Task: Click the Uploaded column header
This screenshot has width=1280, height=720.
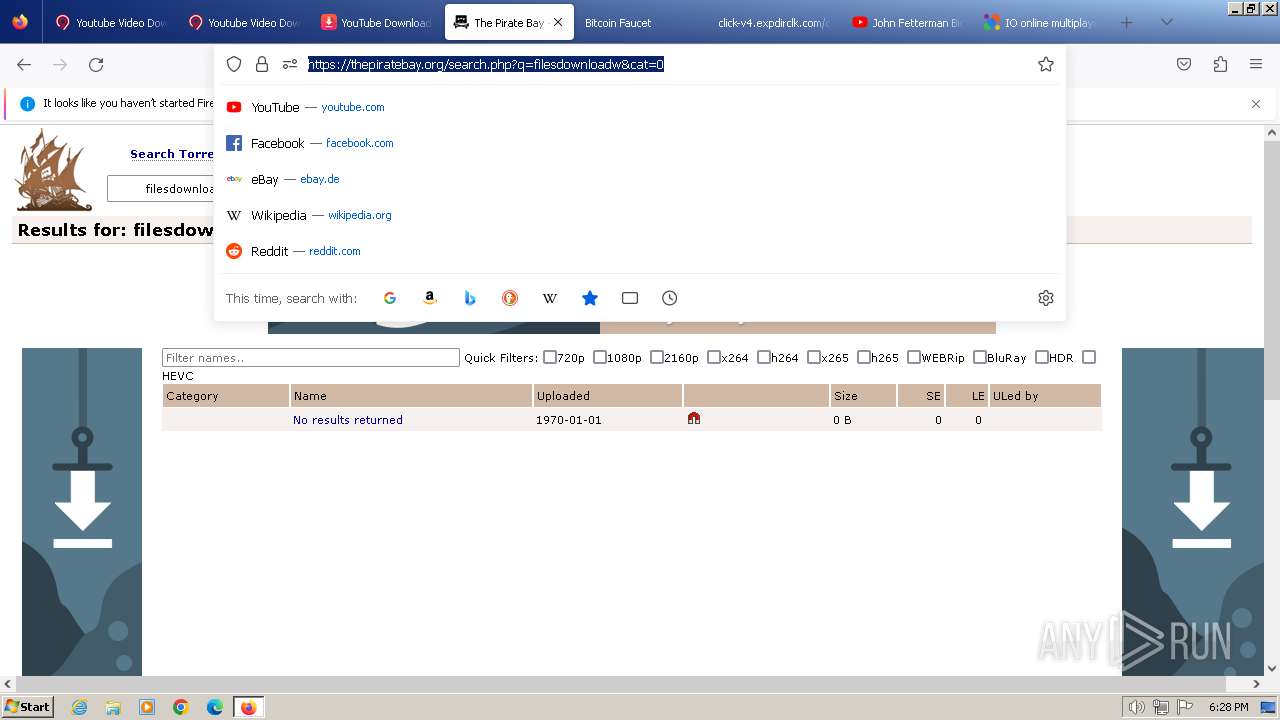Action: tap(607, 396)
